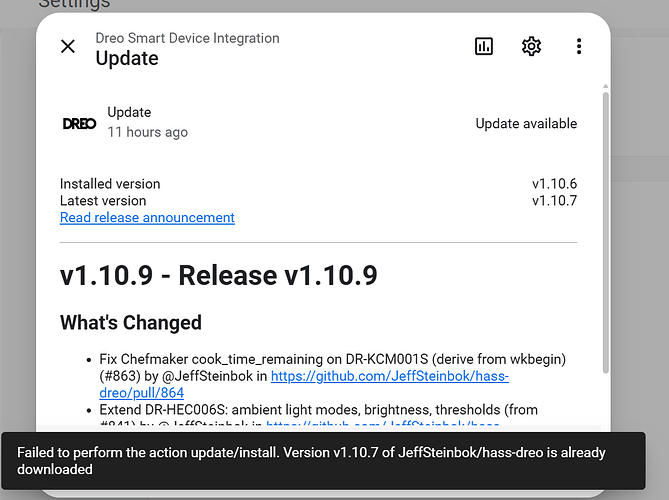This screenshot has width=669, height=500.
Task: Click the scrollbar up arrow
Action: [605, 87]
